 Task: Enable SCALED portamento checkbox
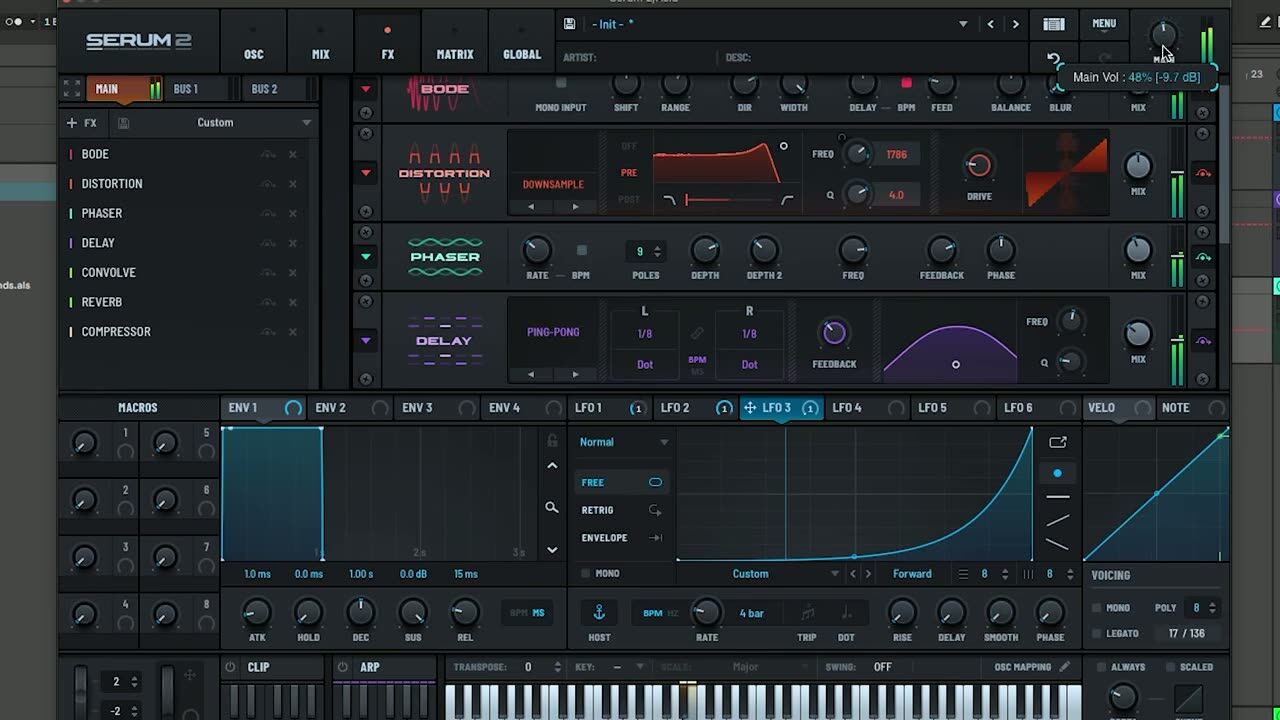point(1171,667)
